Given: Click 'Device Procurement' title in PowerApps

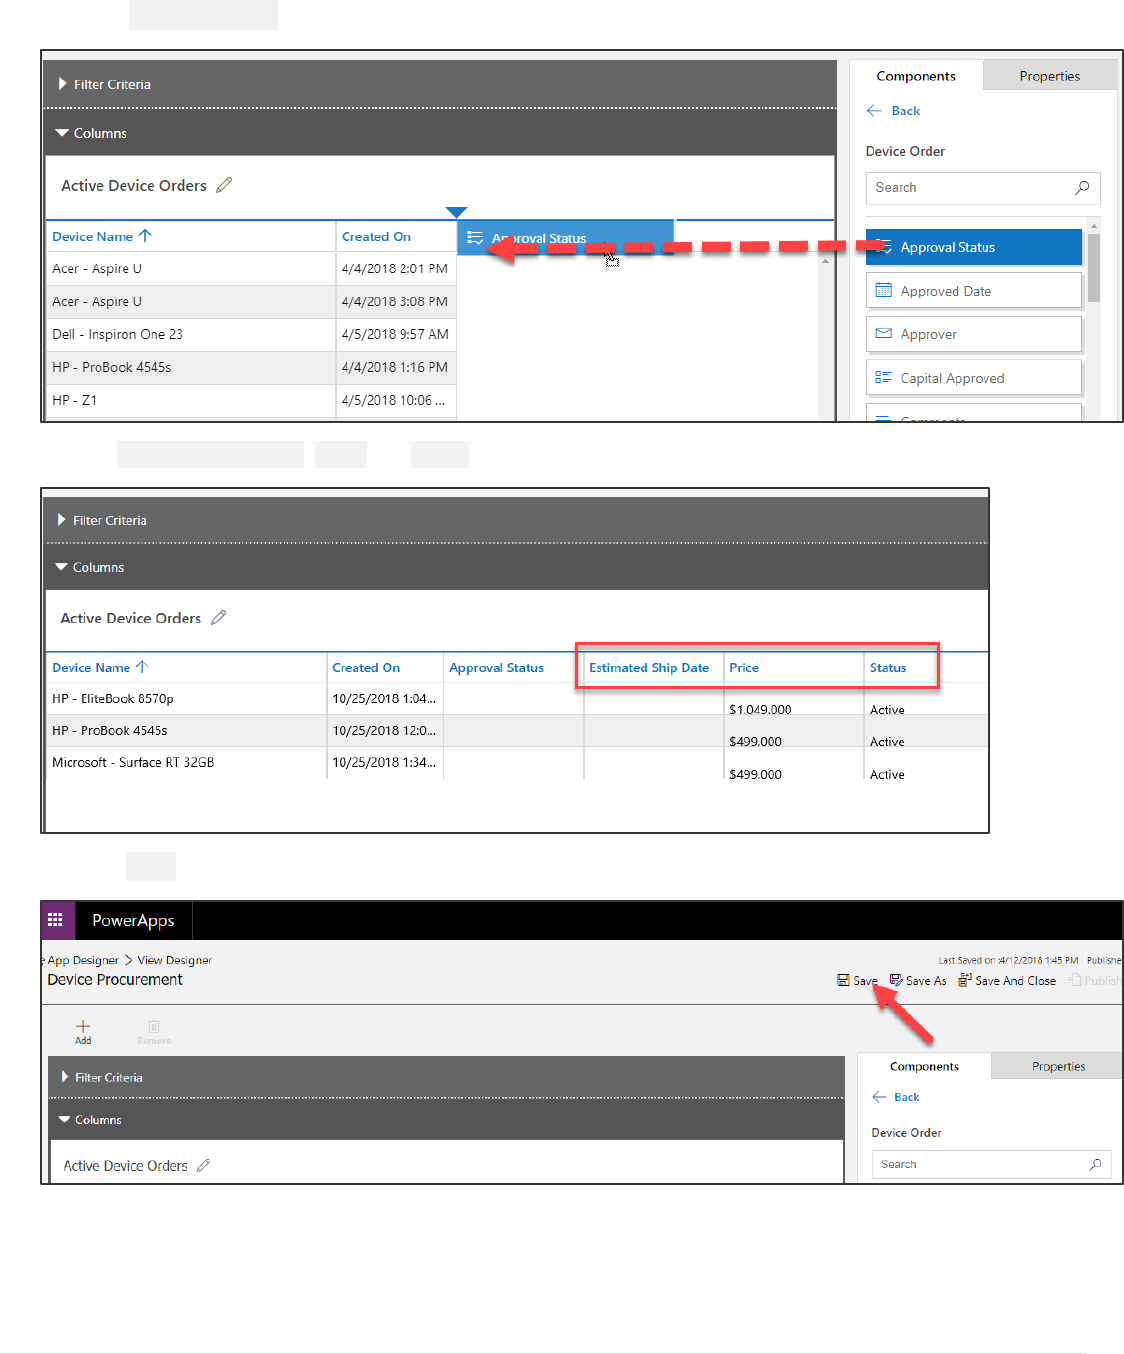Looking at the screenshot, I should (x=115, y=980).
